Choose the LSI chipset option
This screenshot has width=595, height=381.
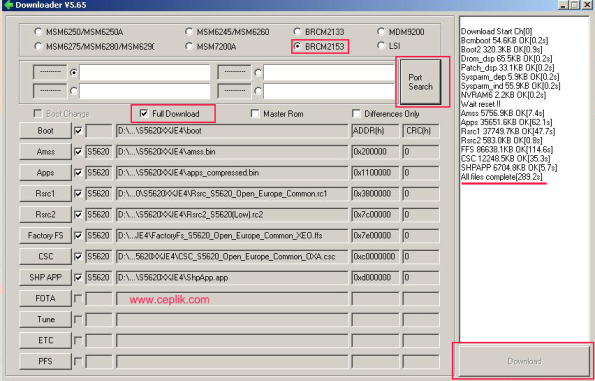[381, 46]
